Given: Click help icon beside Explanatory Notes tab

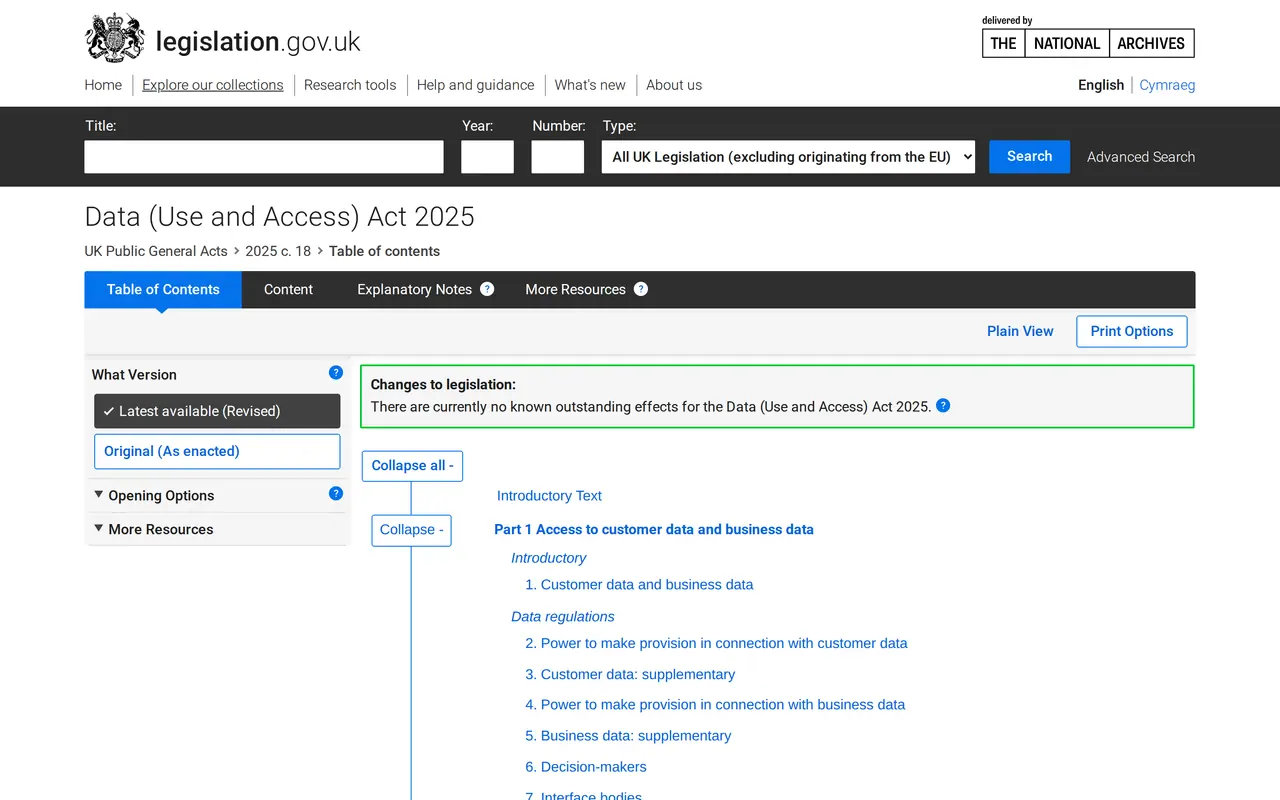Looking at the screenshot, I should pos(487,289).
